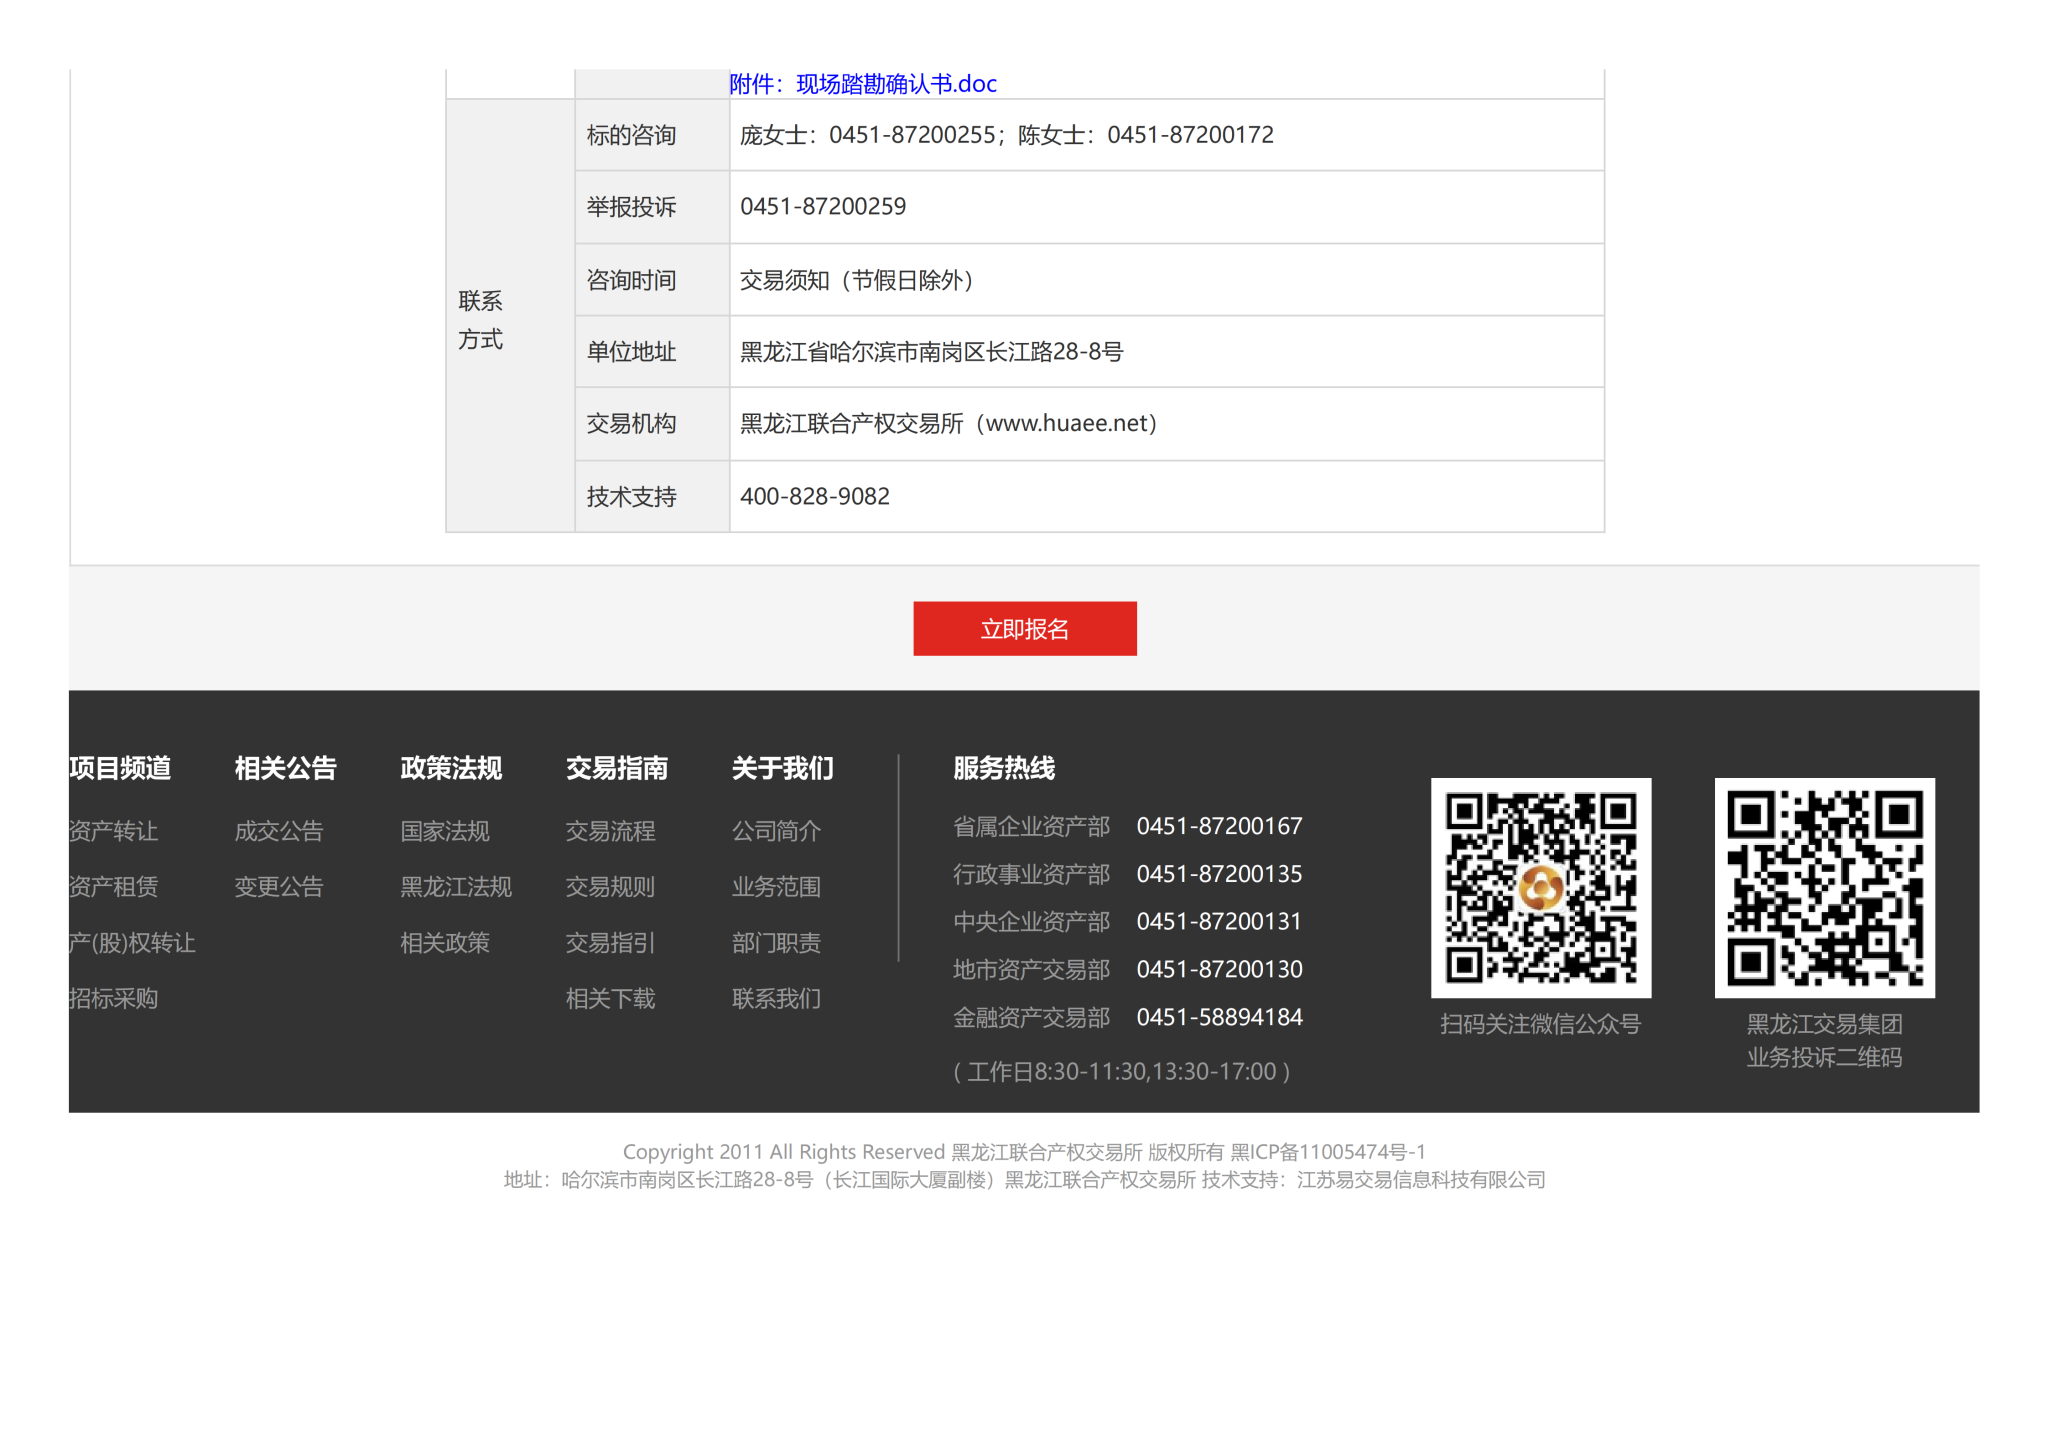Open the 相关政策 link
Viewport: 2048px width, 1447px height.
pyautogui.click(x=445, y=943)
